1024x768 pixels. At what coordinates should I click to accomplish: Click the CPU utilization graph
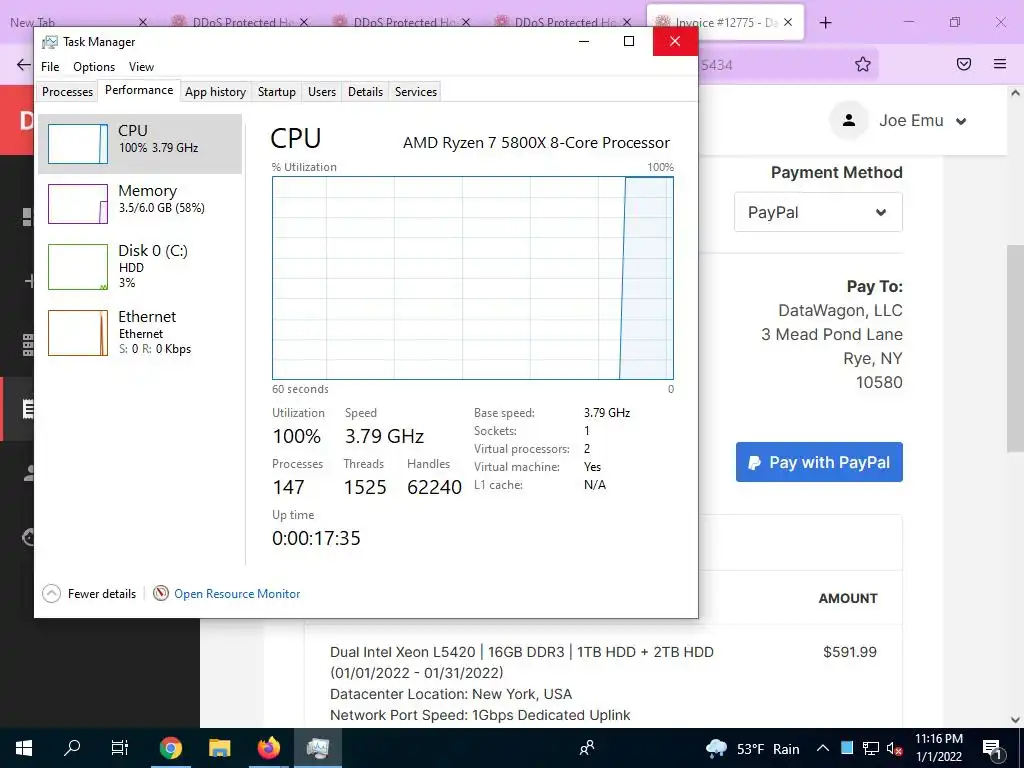(473, 278)
